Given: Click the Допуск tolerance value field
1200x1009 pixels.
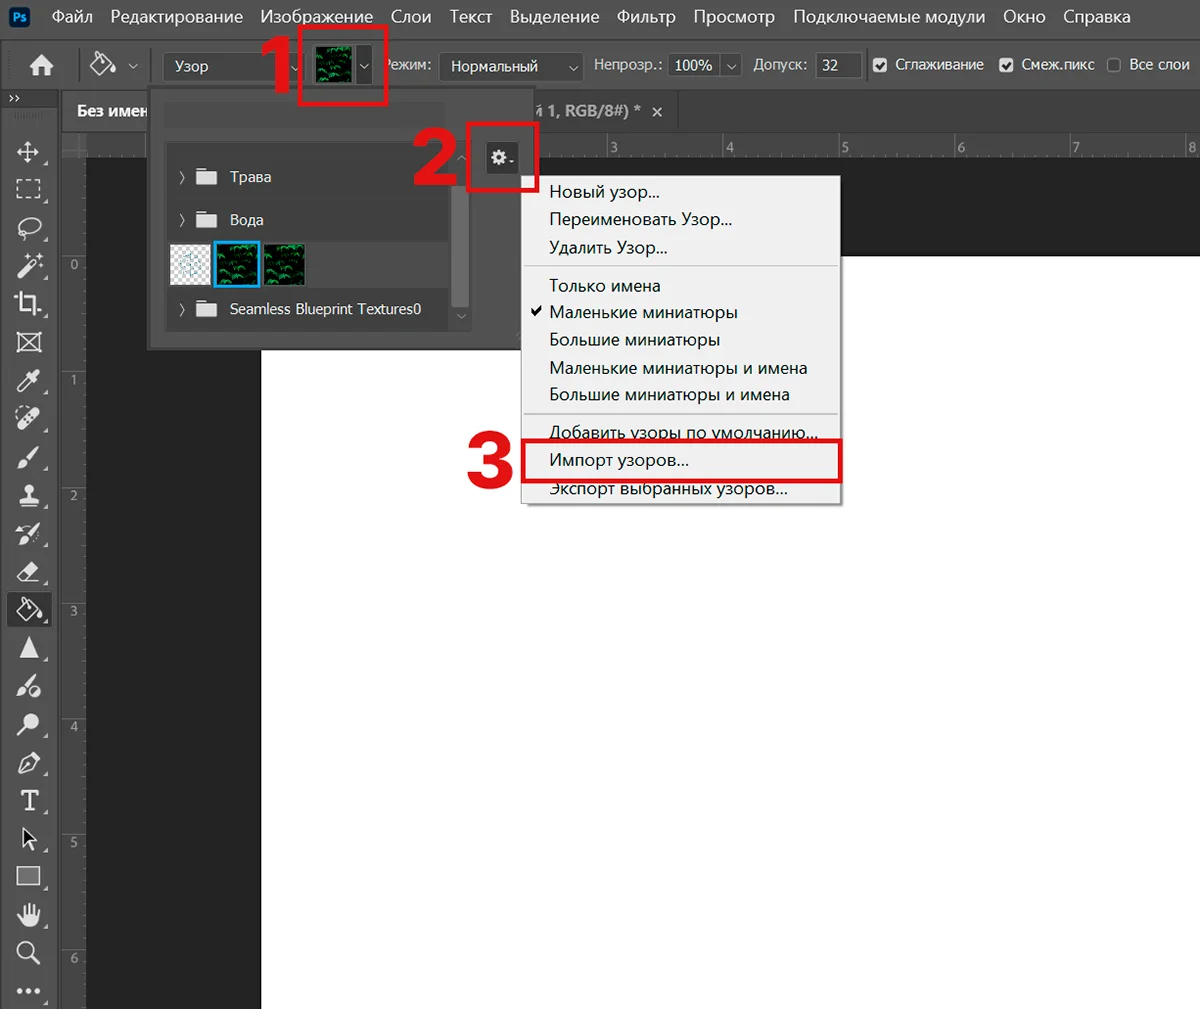Looking at the screenshot, I should [x=838, y=66].
